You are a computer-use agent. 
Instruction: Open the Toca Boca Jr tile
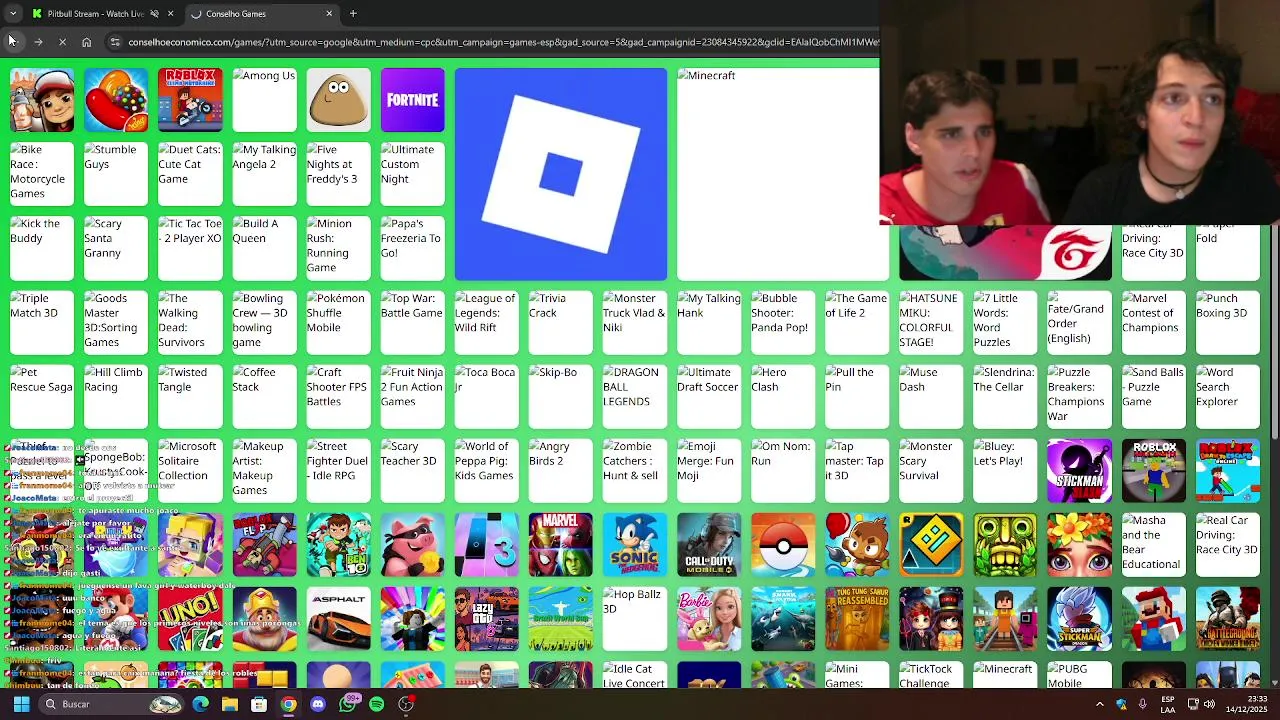coord(486,396)
